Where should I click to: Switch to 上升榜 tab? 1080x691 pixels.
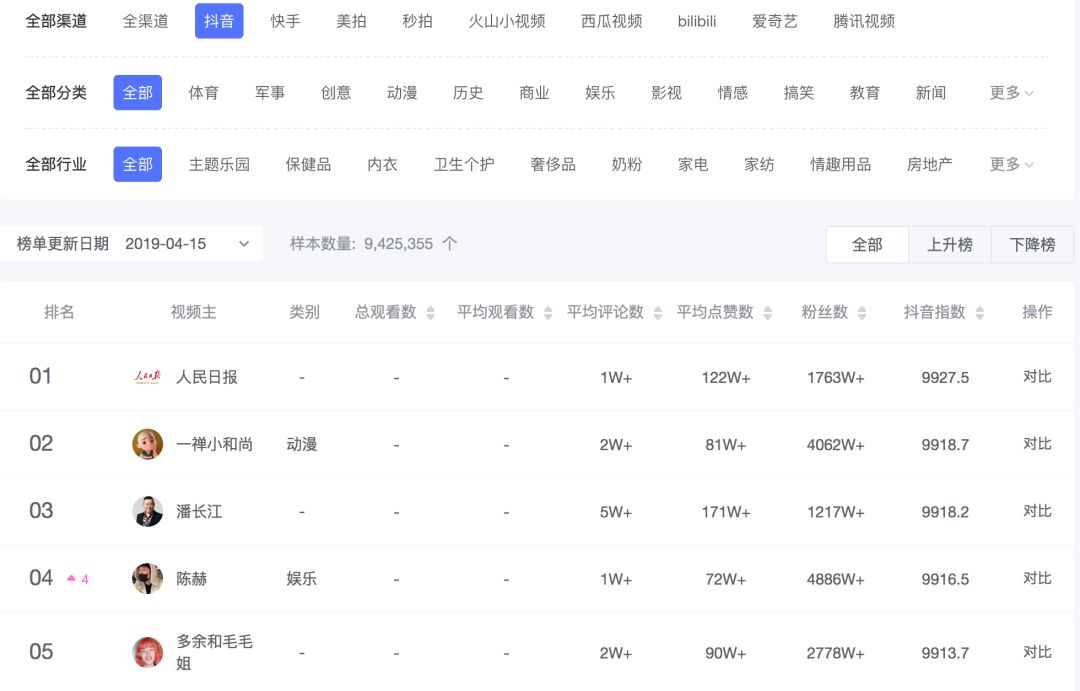tap(950, 245)
